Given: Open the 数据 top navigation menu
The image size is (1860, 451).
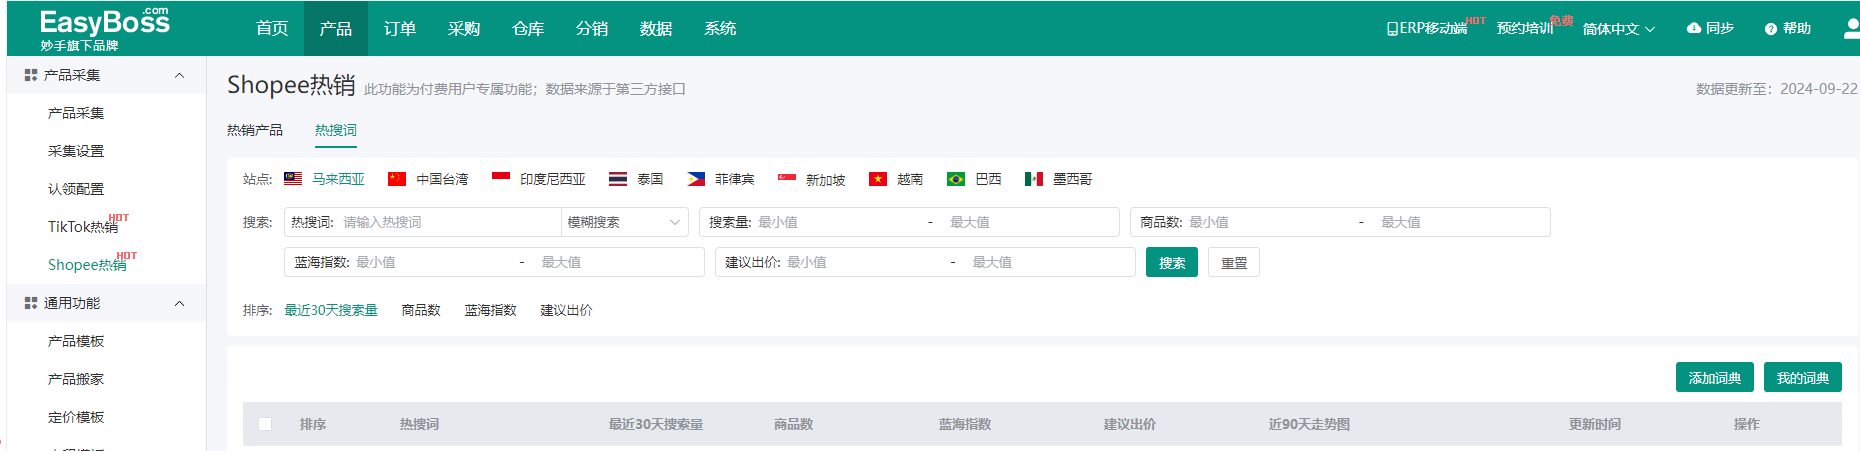Looking at the screenshot, I should [656, 28].
